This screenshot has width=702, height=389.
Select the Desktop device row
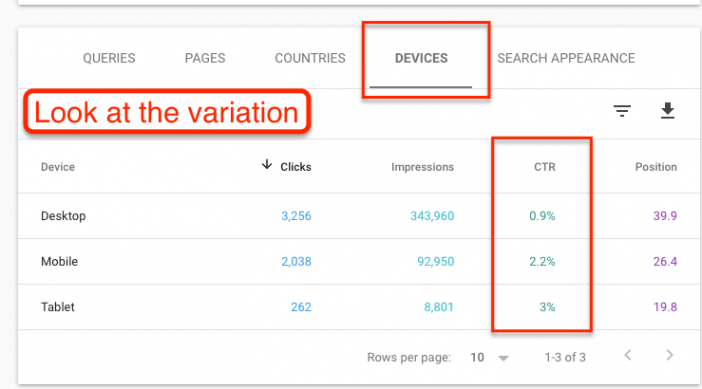point(359,216)
